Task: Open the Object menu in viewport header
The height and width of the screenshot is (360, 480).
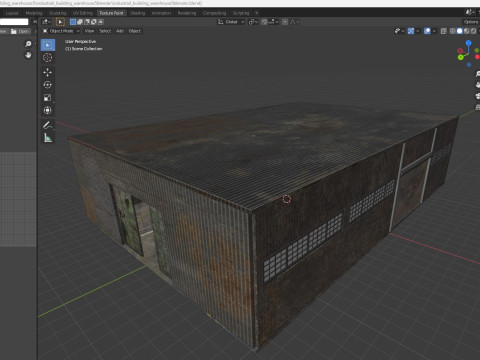Action: [x=135, y=31]
